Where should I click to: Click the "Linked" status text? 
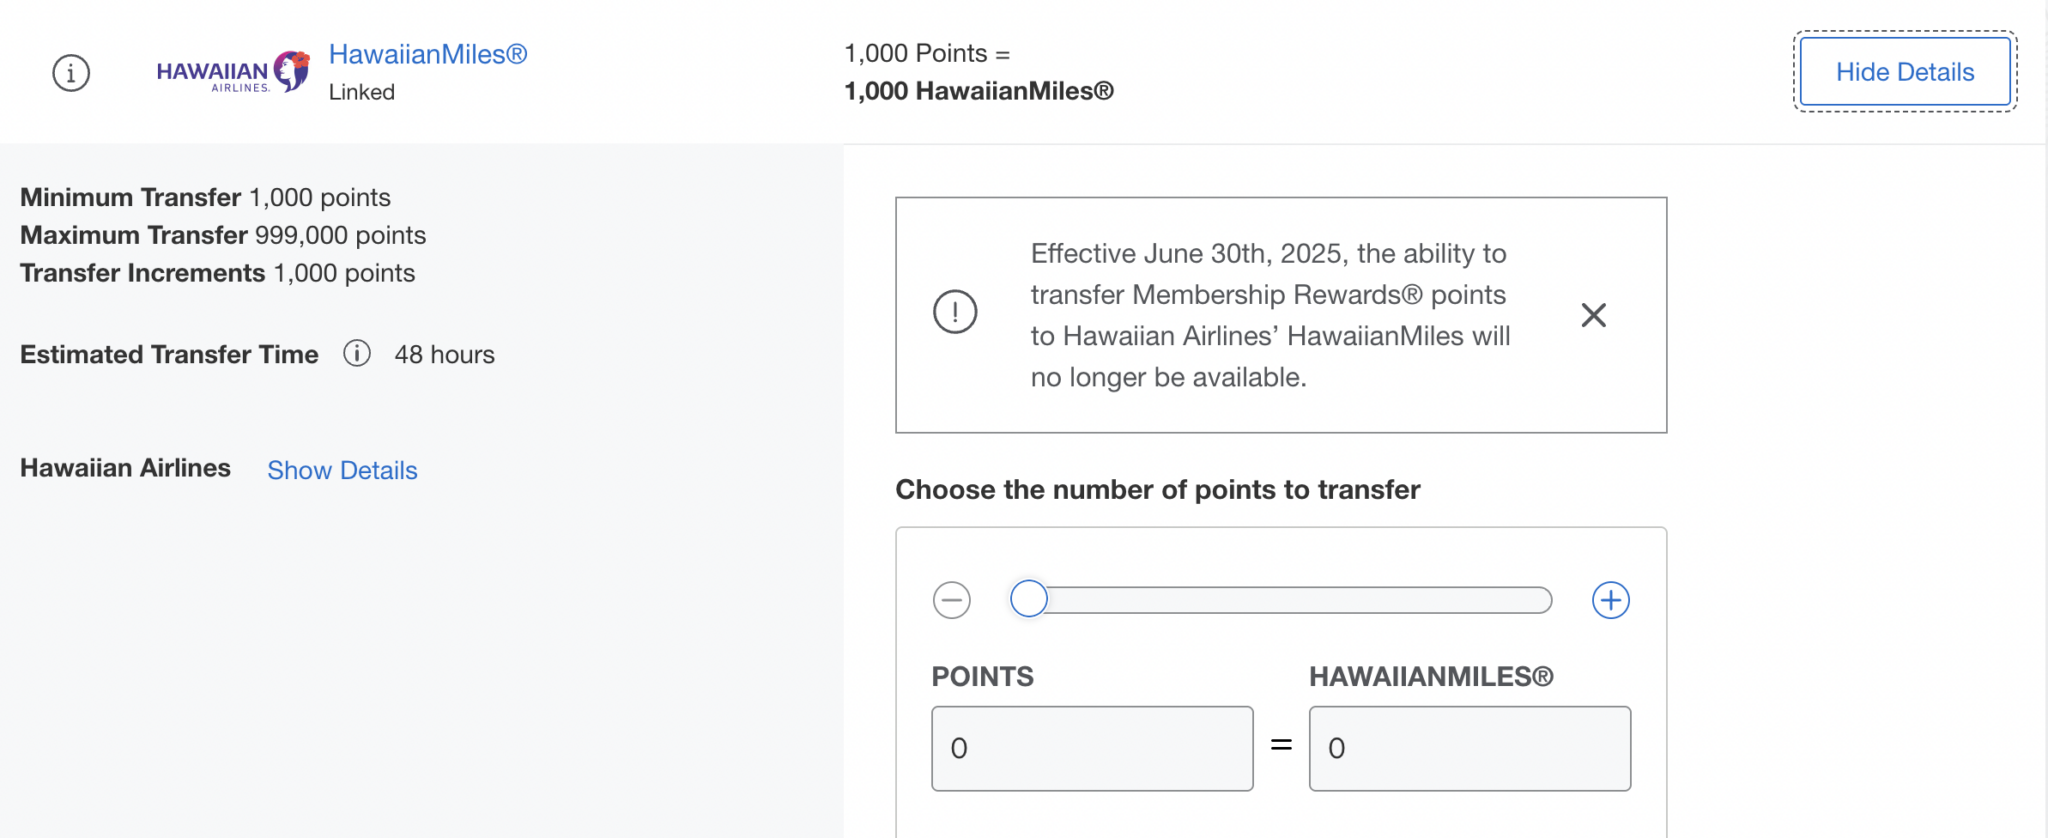(362, 92)
